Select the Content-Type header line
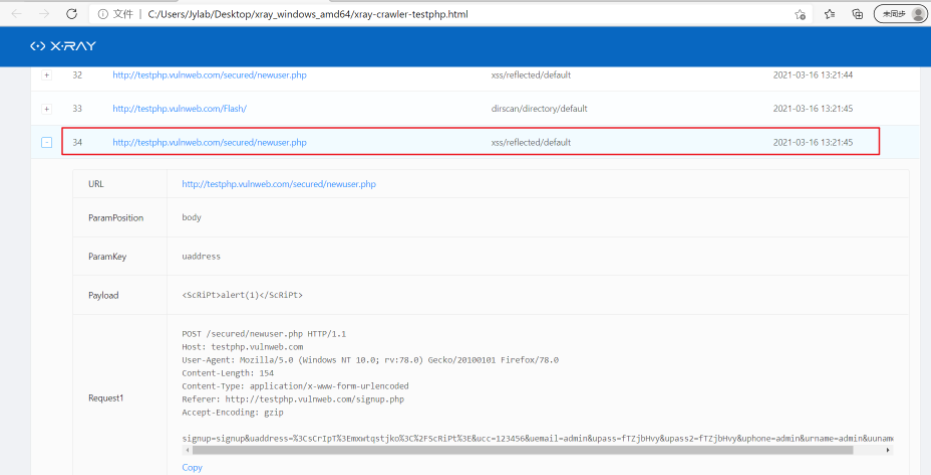Image resolution: width=931 pixels, height=475 pixels. point(295,386)
